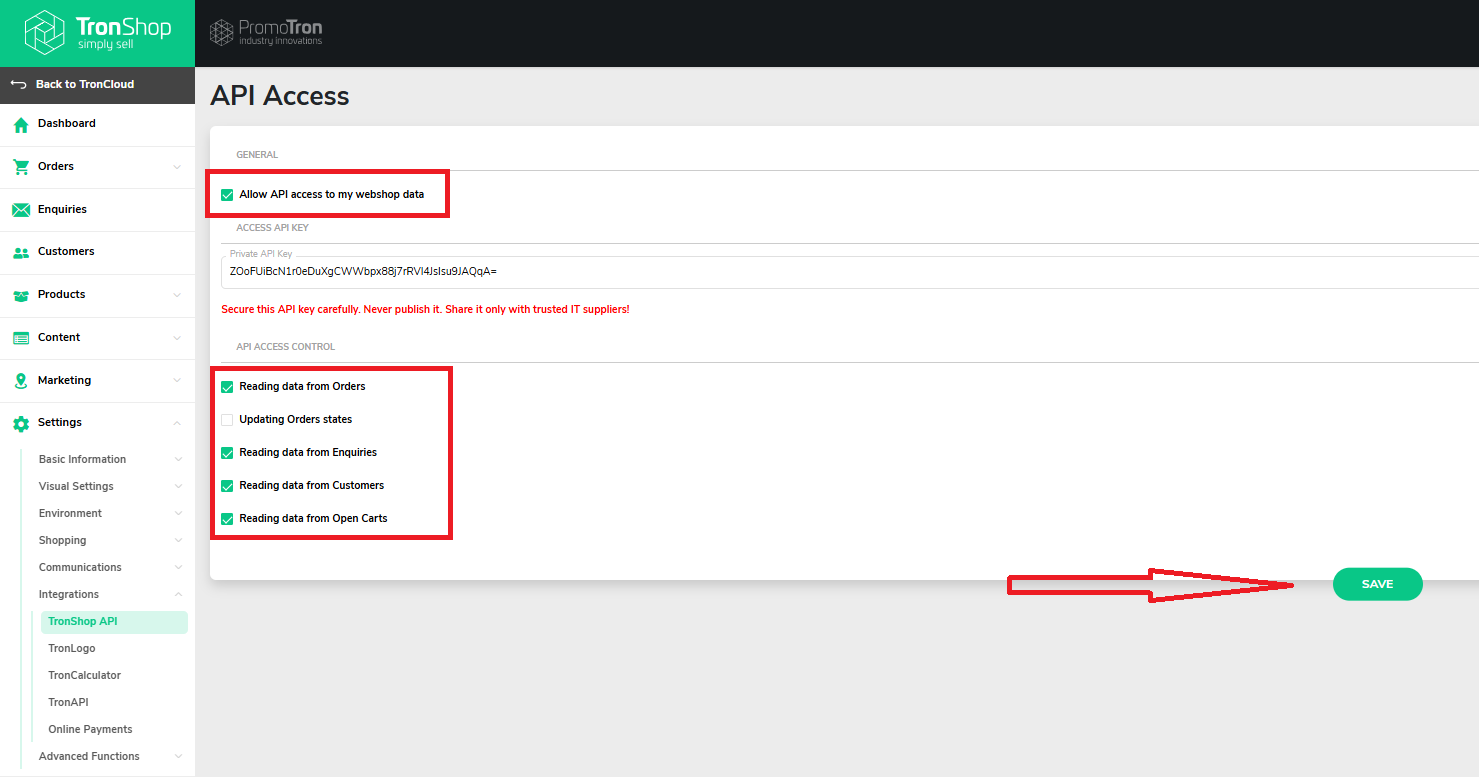Open the Online Payments menu item

click(x=90, y=730)
